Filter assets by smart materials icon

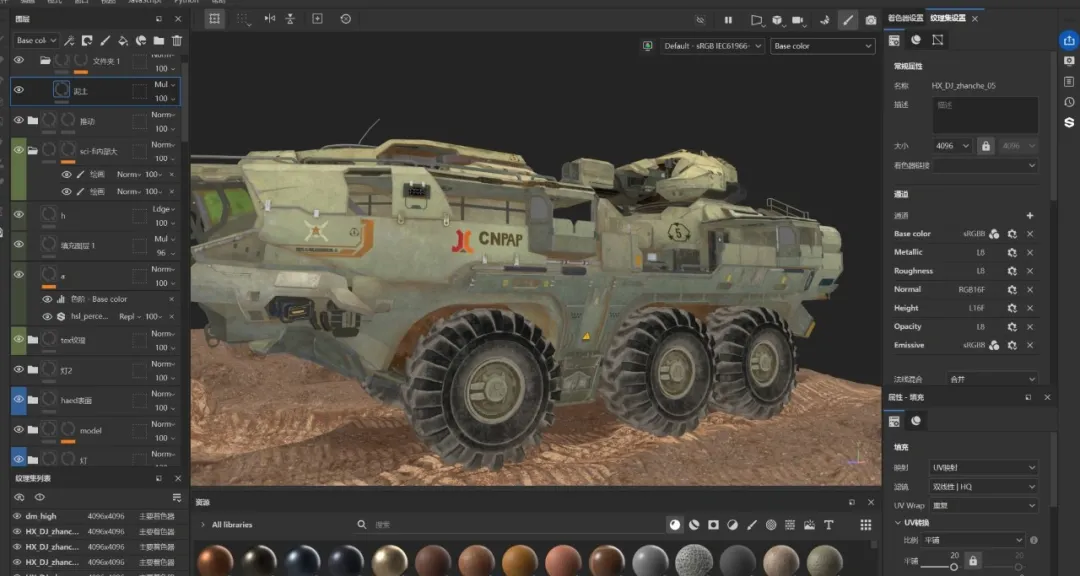pyautogui.click(x=694, y=525)
